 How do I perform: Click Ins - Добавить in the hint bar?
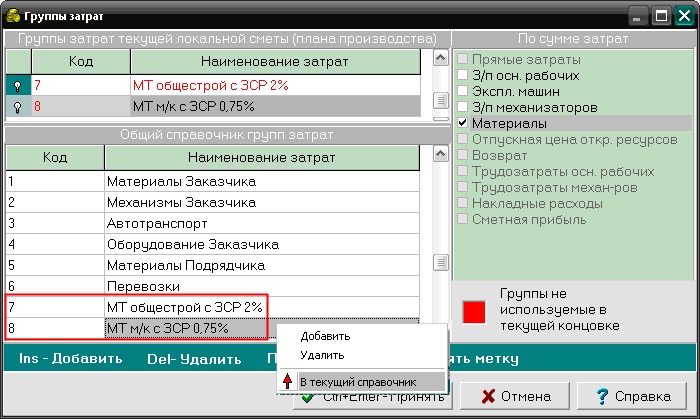(71, 358)
